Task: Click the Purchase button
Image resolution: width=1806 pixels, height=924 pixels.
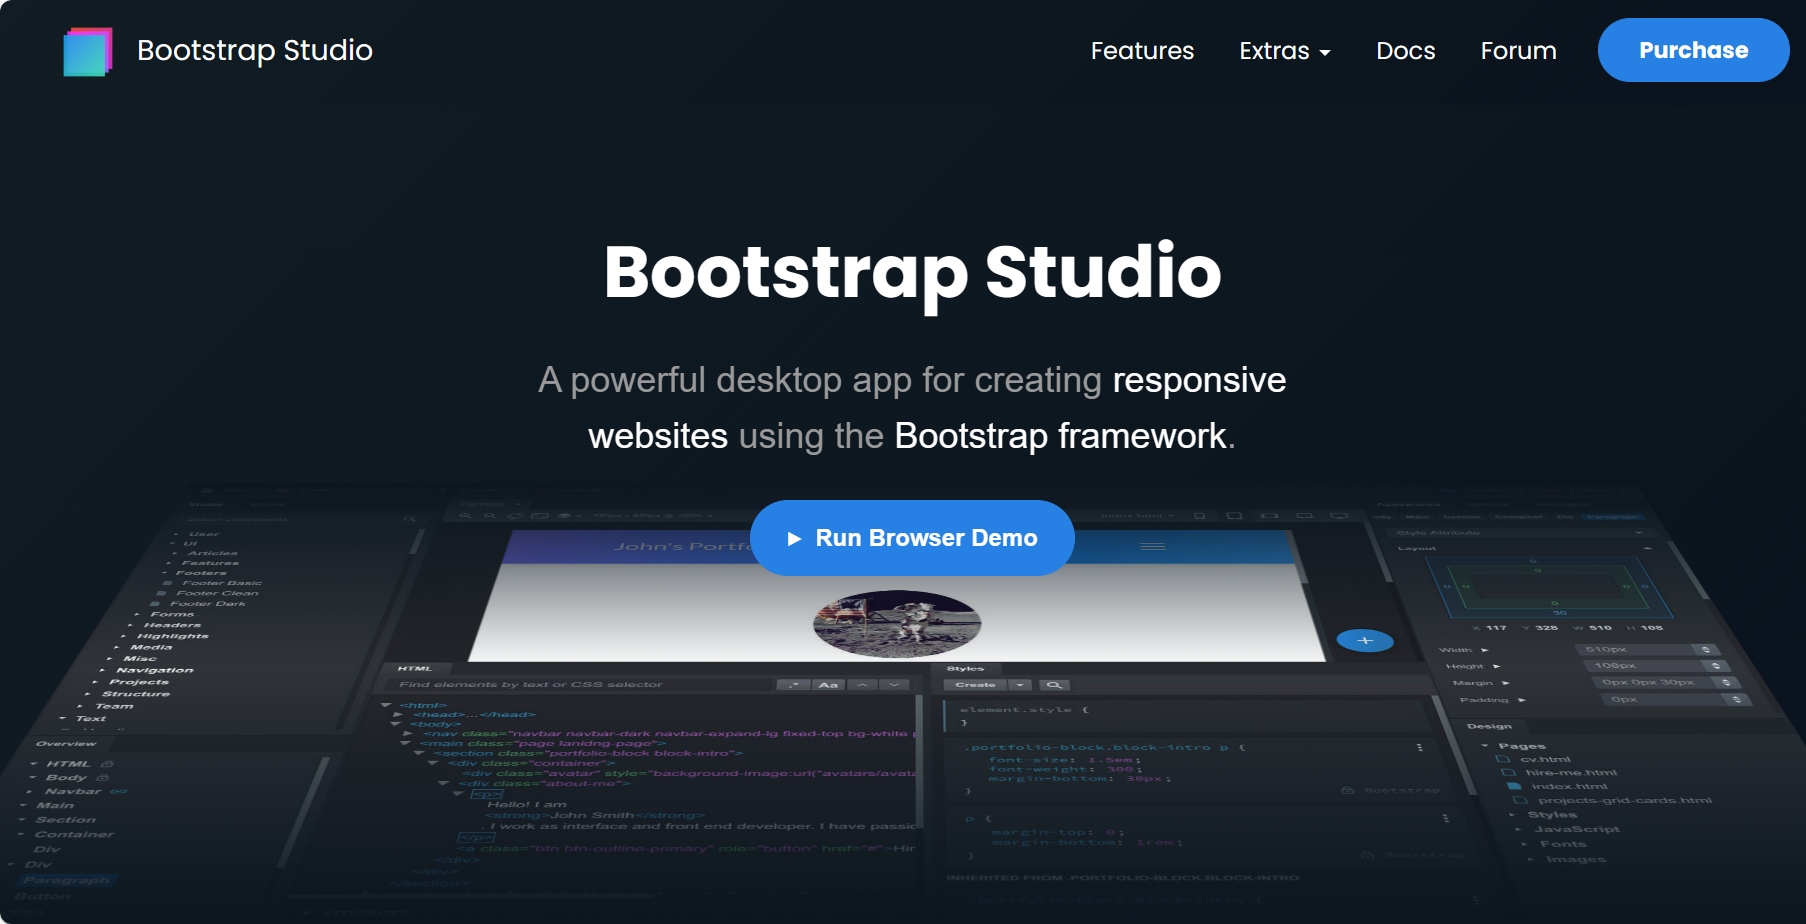Action: (1693, 50)
